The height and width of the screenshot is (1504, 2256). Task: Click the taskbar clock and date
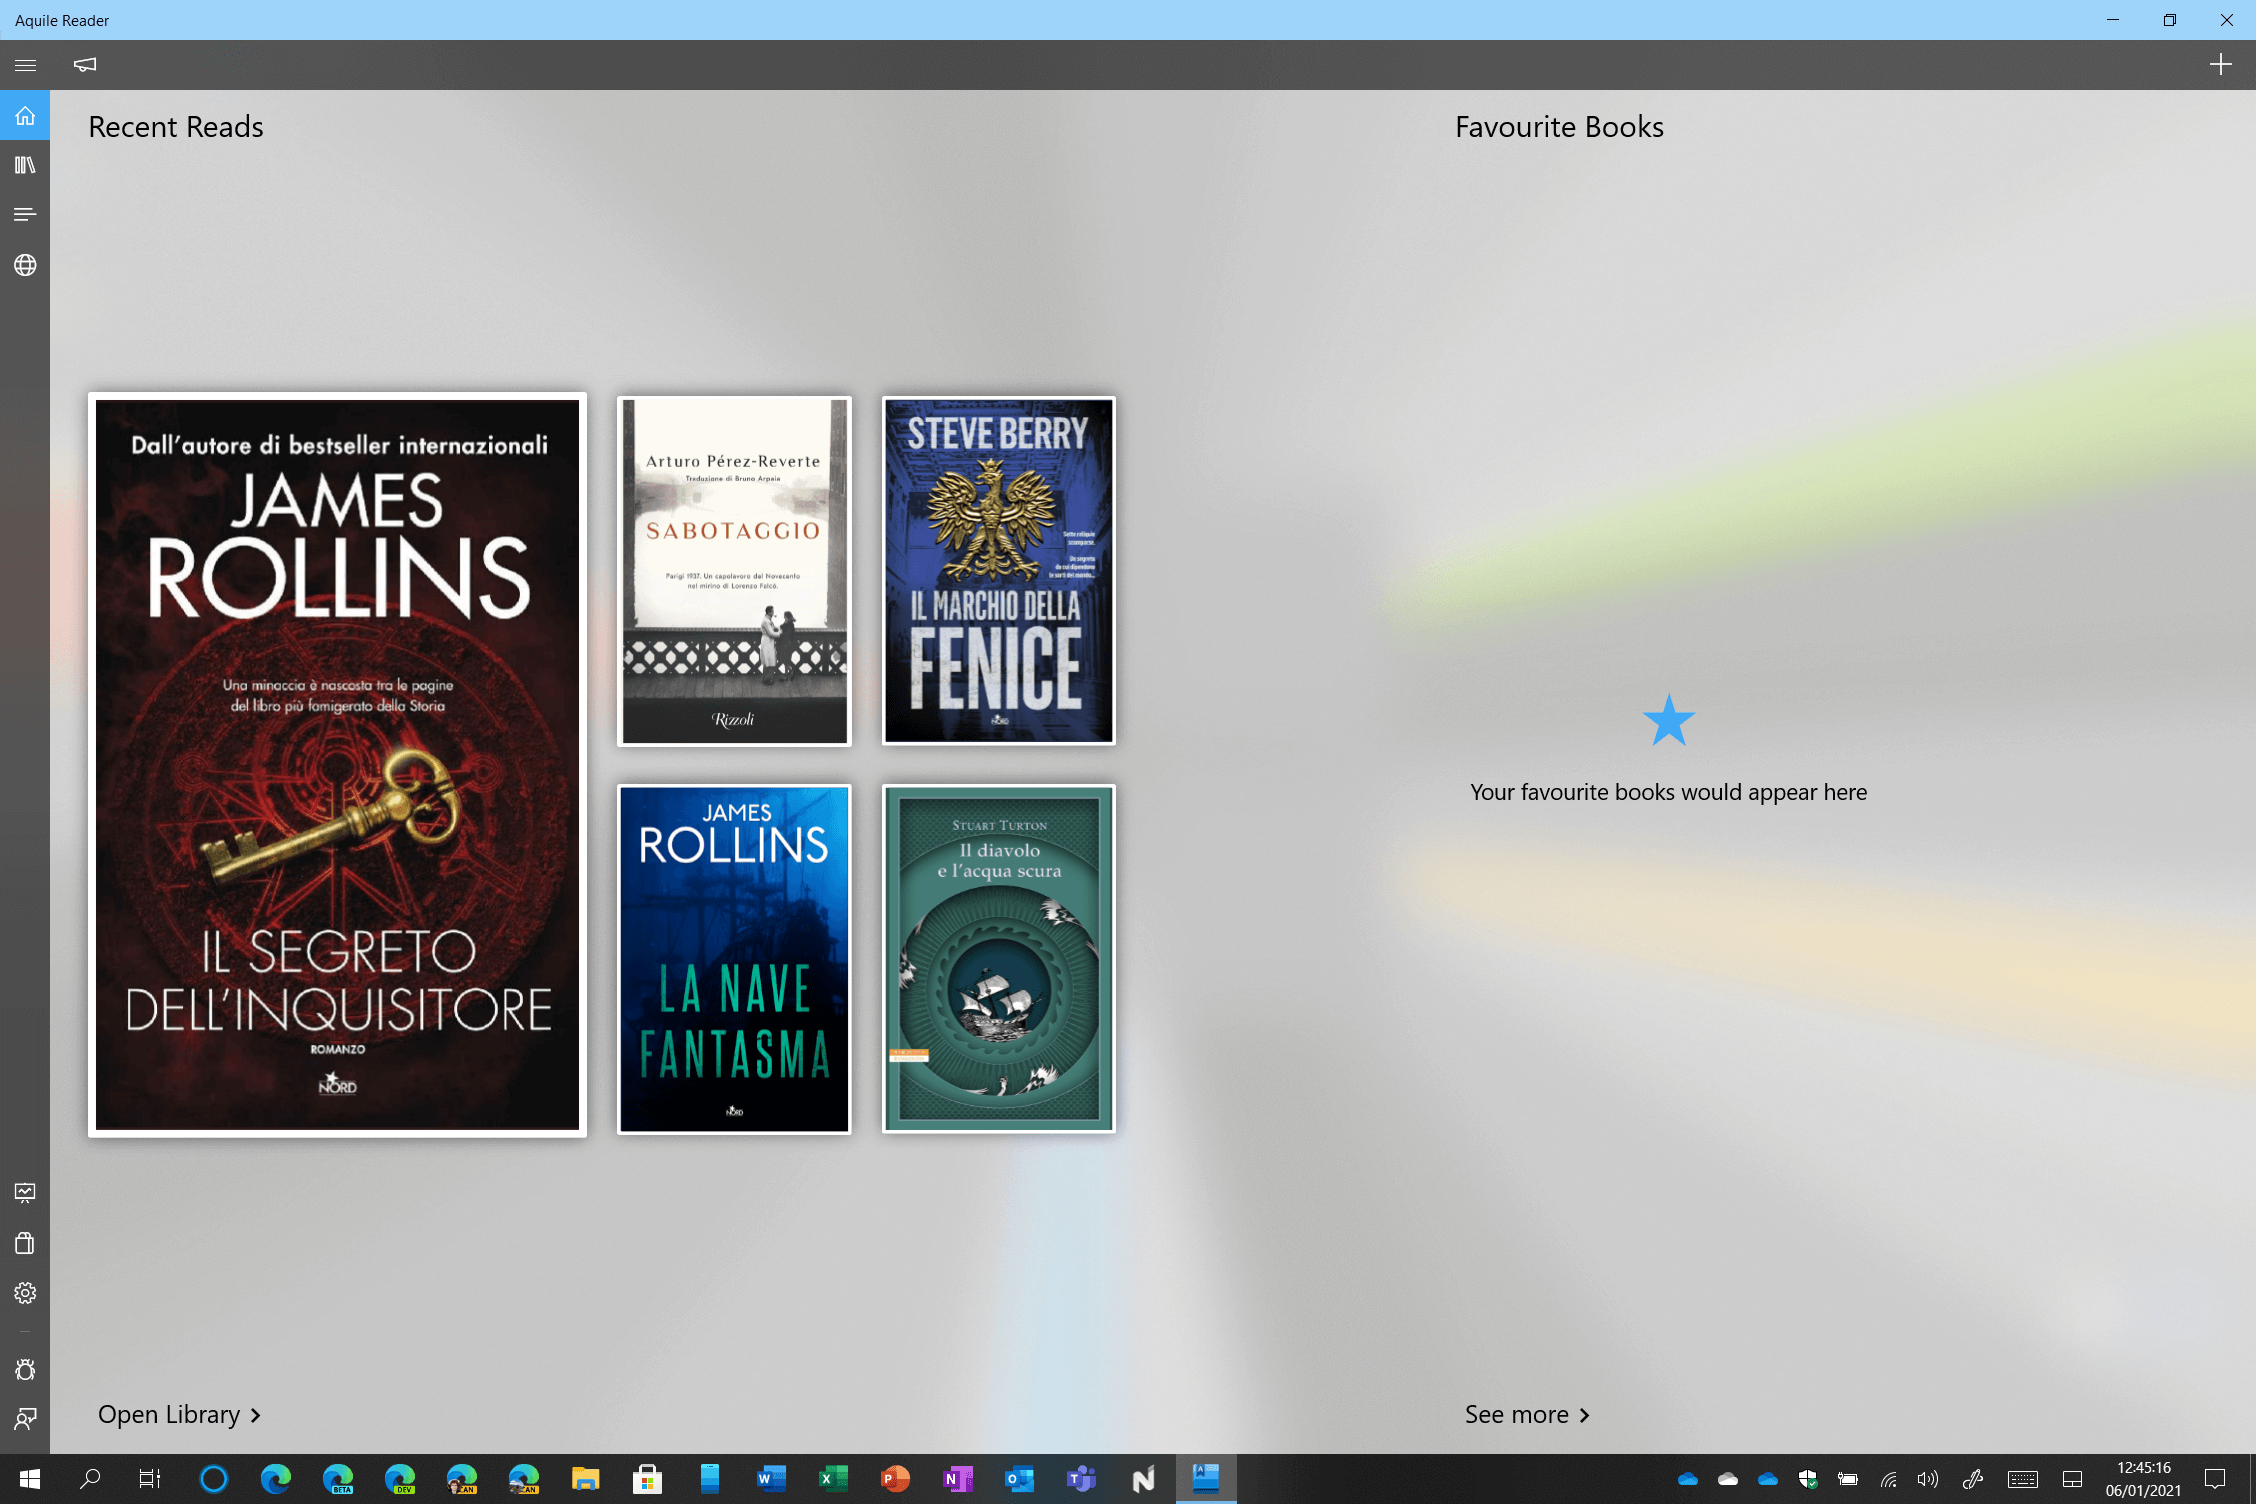pos(2143,1479)
